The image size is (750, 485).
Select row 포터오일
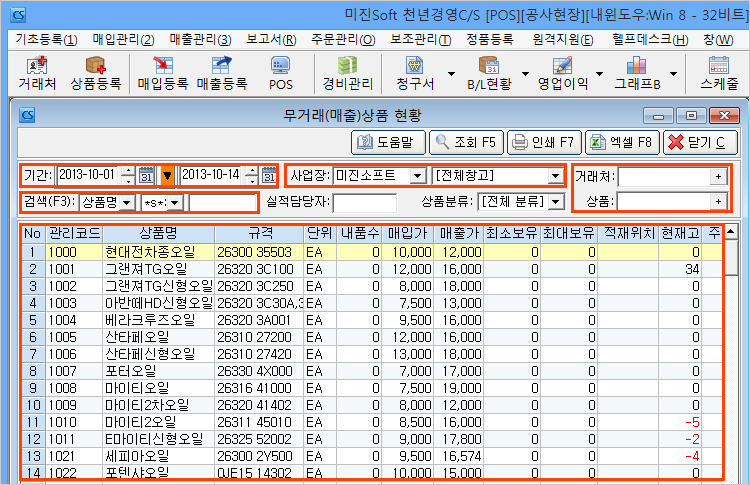(x=372, y=371)
